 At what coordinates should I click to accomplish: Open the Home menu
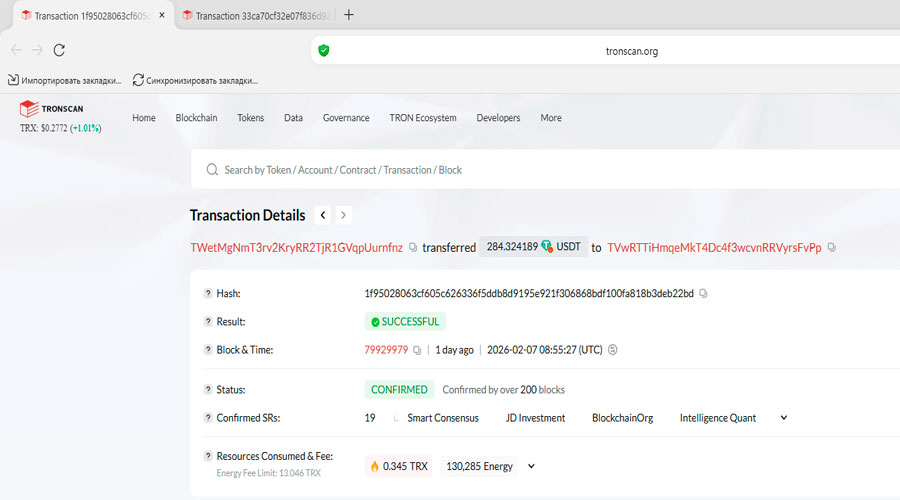click(143, 118)
